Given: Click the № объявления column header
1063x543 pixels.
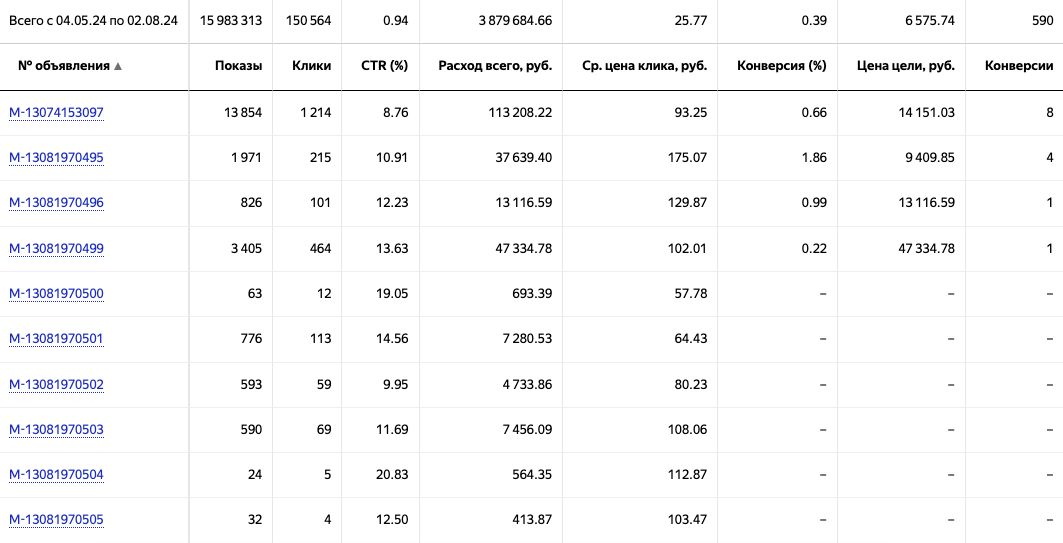Looking at the screenshot, I should (63, 66).
